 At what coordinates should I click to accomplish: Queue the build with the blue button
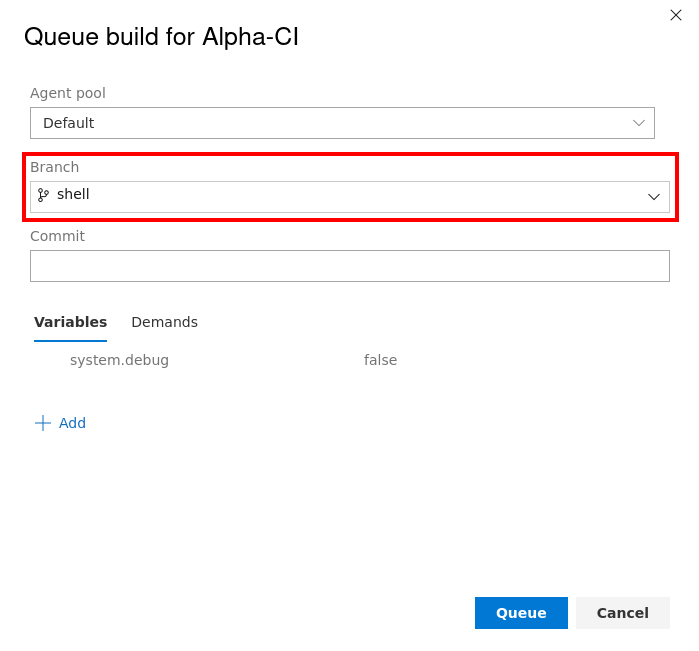point(521,613)
